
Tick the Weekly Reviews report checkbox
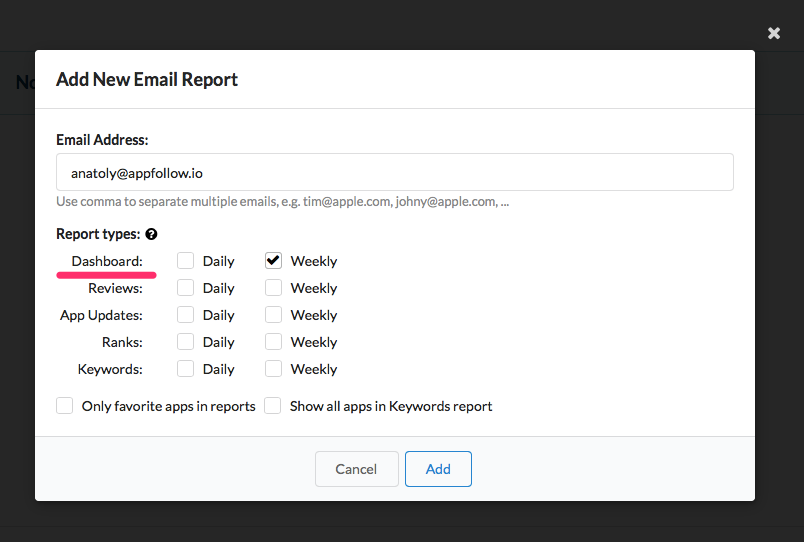273,288
